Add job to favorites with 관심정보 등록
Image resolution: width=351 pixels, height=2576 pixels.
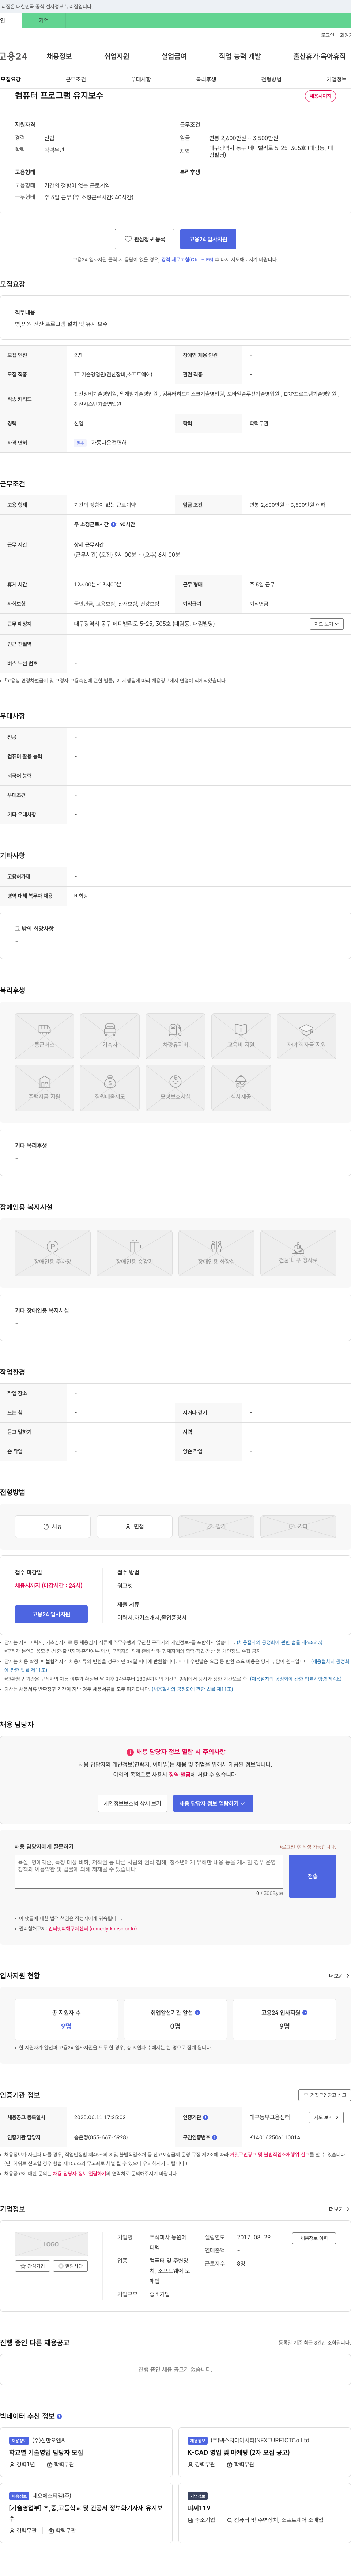click(145, 239)
